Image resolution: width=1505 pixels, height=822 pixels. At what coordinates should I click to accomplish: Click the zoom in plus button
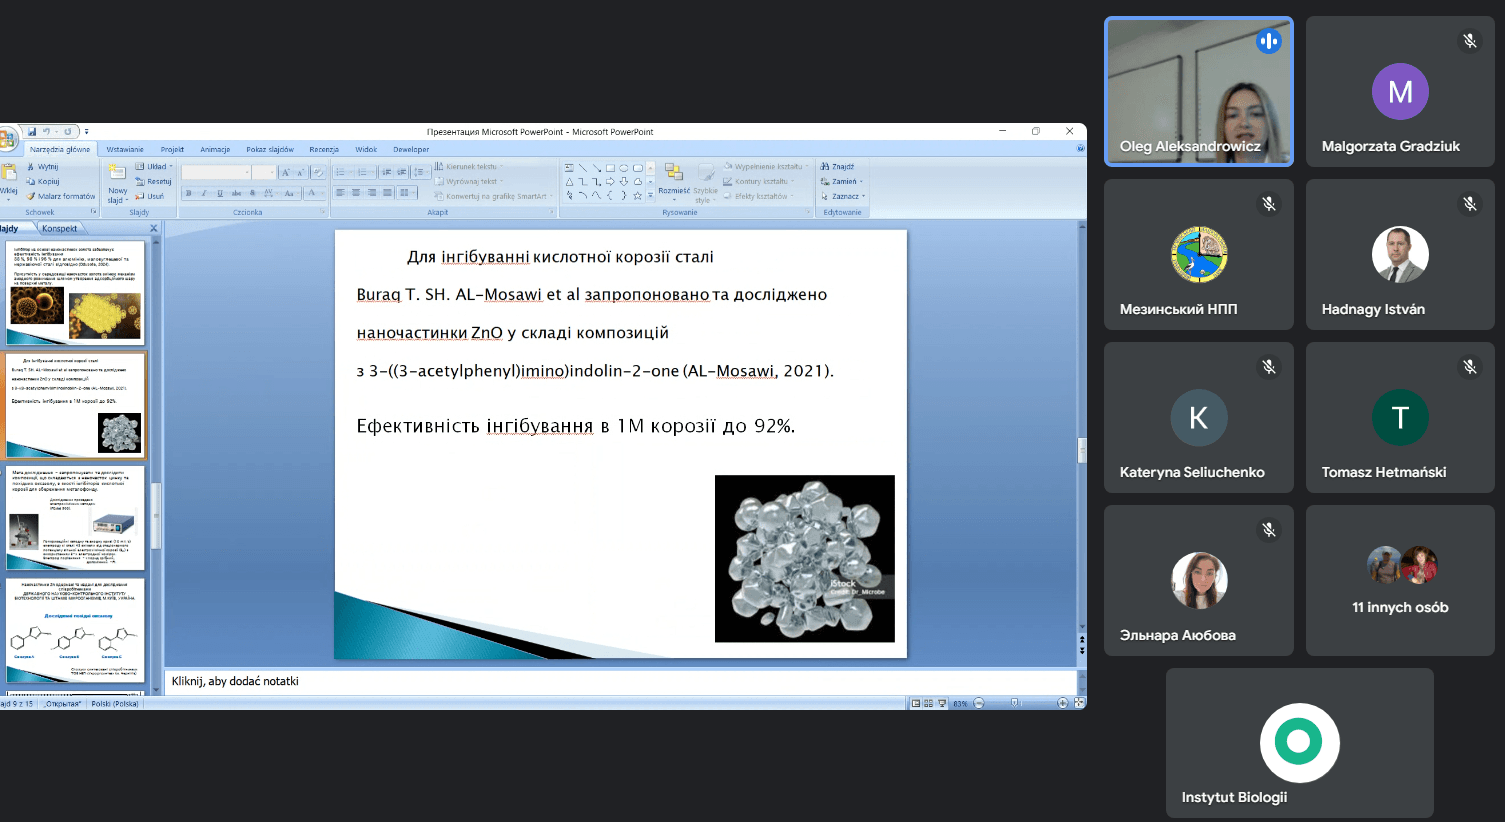[1062, 703]
